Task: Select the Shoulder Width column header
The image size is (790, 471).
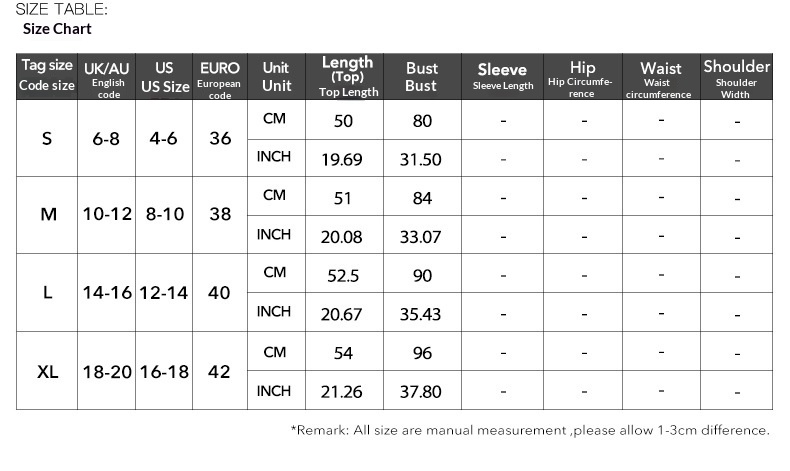Action: pyautogui.click(x=737, y=76)
